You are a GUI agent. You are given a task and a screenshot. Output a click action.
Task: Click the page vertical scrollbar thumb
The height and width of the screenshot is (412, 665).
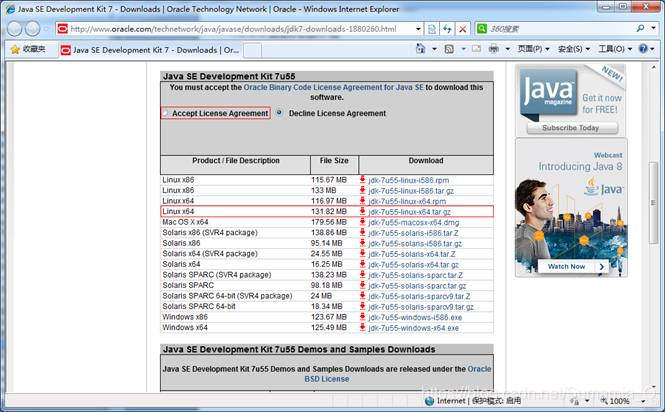click(653, 203)
